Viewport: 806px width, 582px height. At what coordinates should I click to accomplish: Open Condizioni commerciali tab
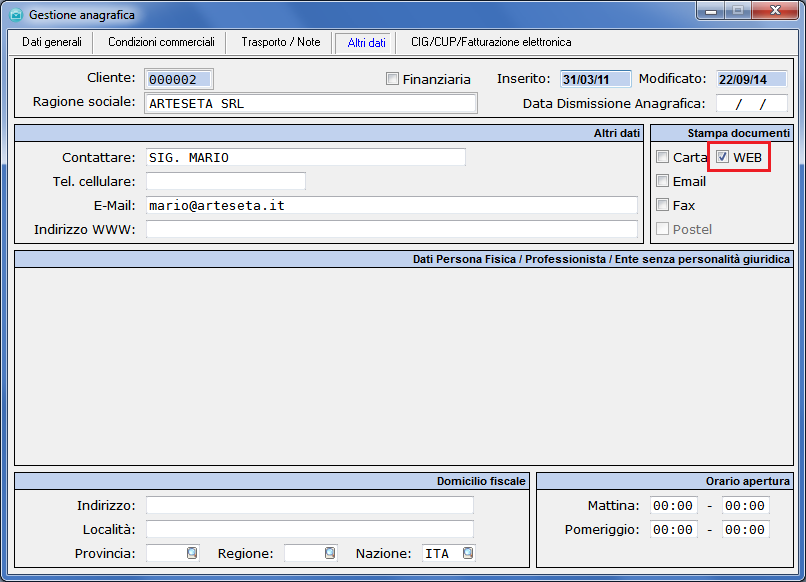tap(161, 42)
